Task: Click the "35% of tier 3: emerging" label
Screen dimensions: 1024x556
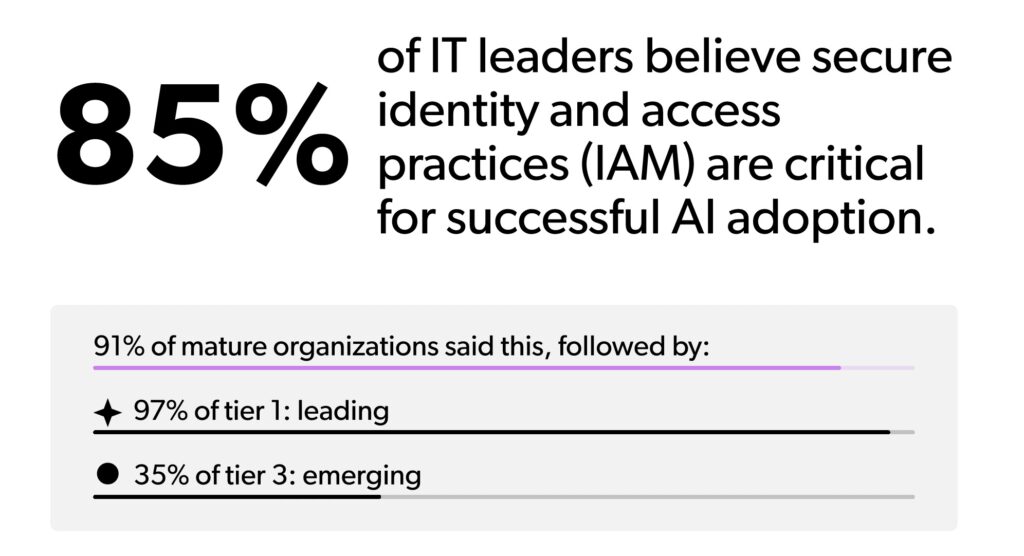Action: 277,475
